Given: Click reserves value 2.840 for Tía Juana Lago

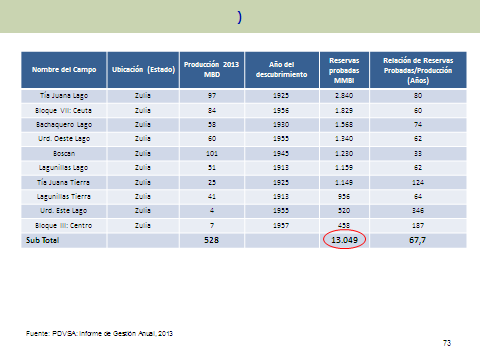Looking at the screenshot, I should point(344,96).
